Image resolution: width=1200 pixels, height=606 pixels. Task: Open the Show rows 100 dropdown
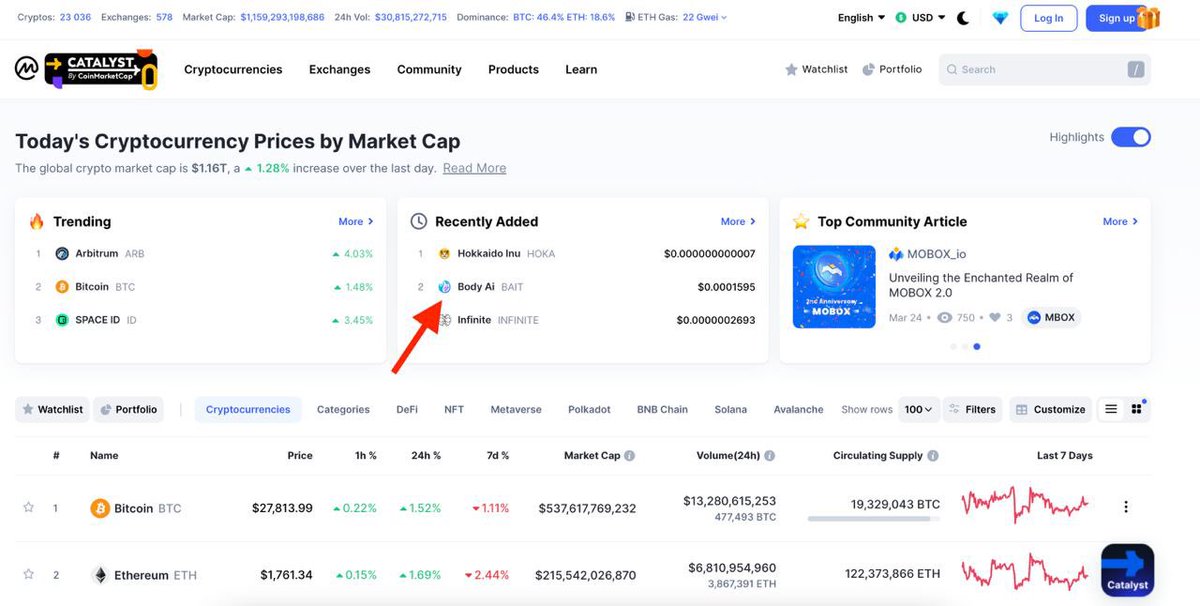tap(919, 409)
